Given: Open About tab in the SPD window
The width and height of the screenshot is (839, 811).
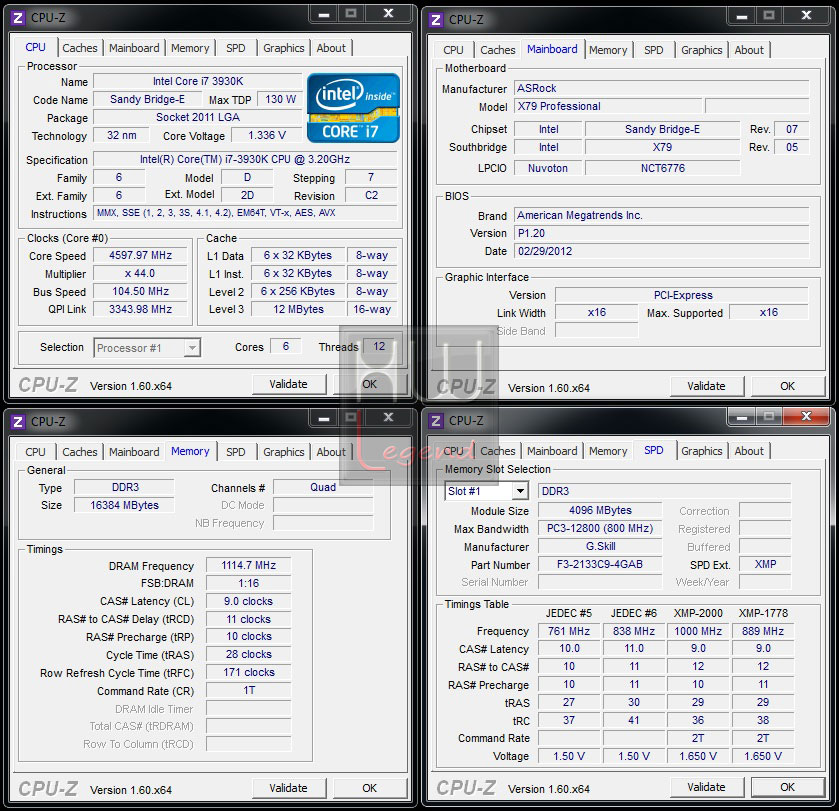Looking at the screenshot, I should click(749, 451).
